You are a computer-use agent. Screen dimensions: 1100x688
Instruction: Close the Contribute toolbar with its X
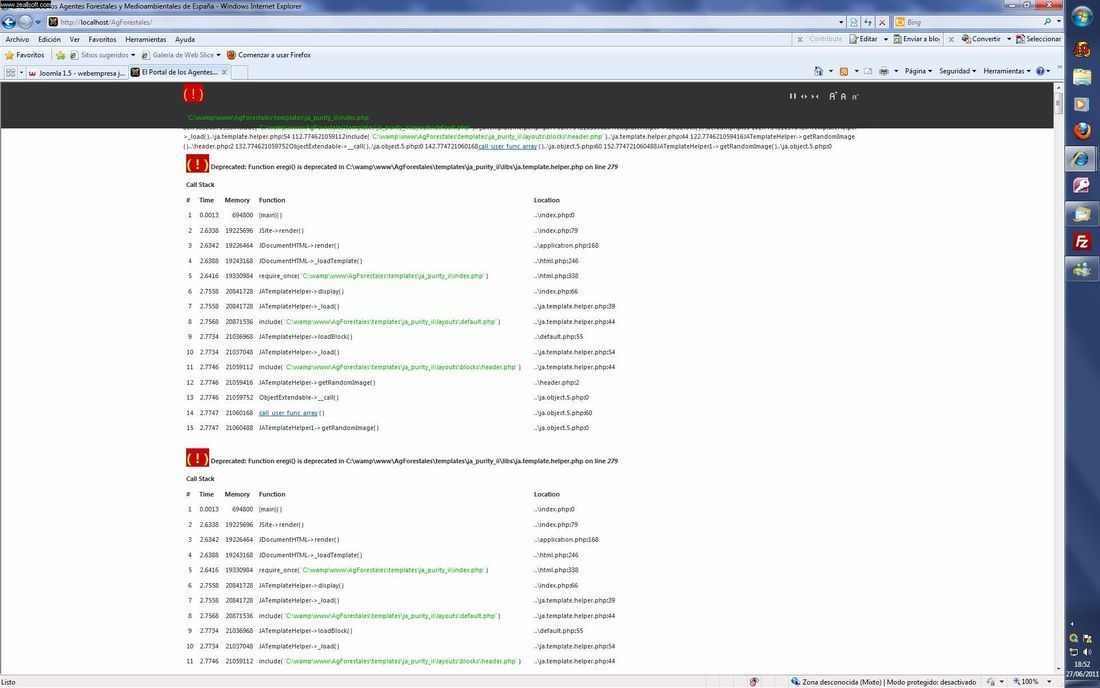pos(800,39)
